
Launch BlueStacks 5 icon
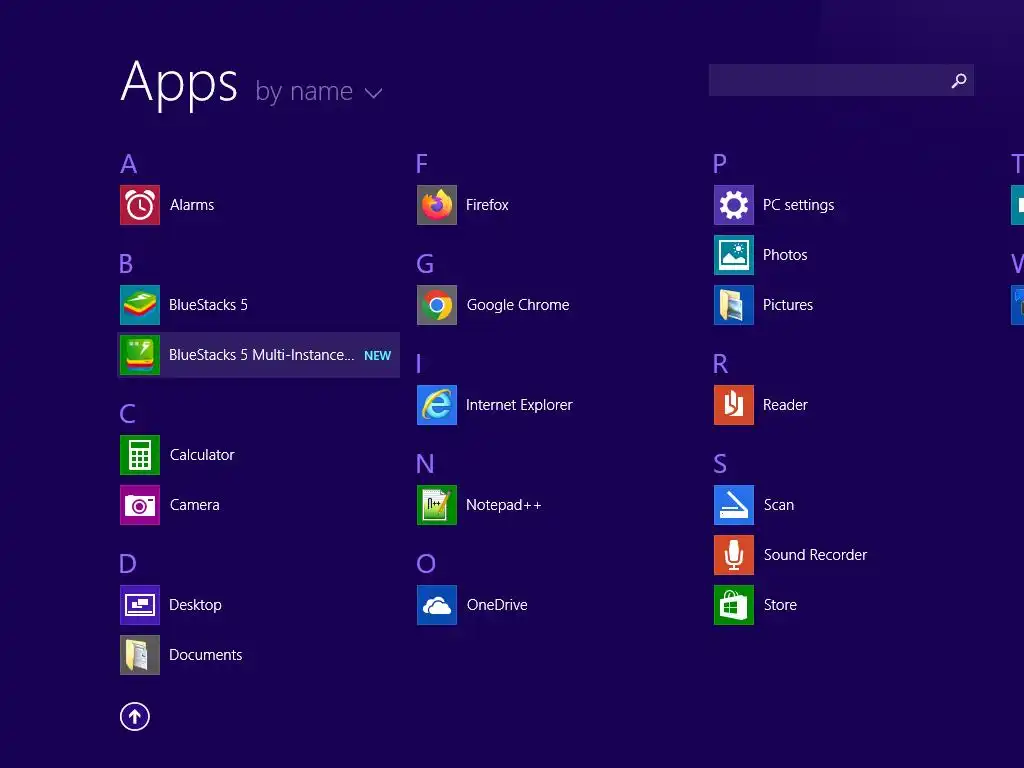point(140,305)
